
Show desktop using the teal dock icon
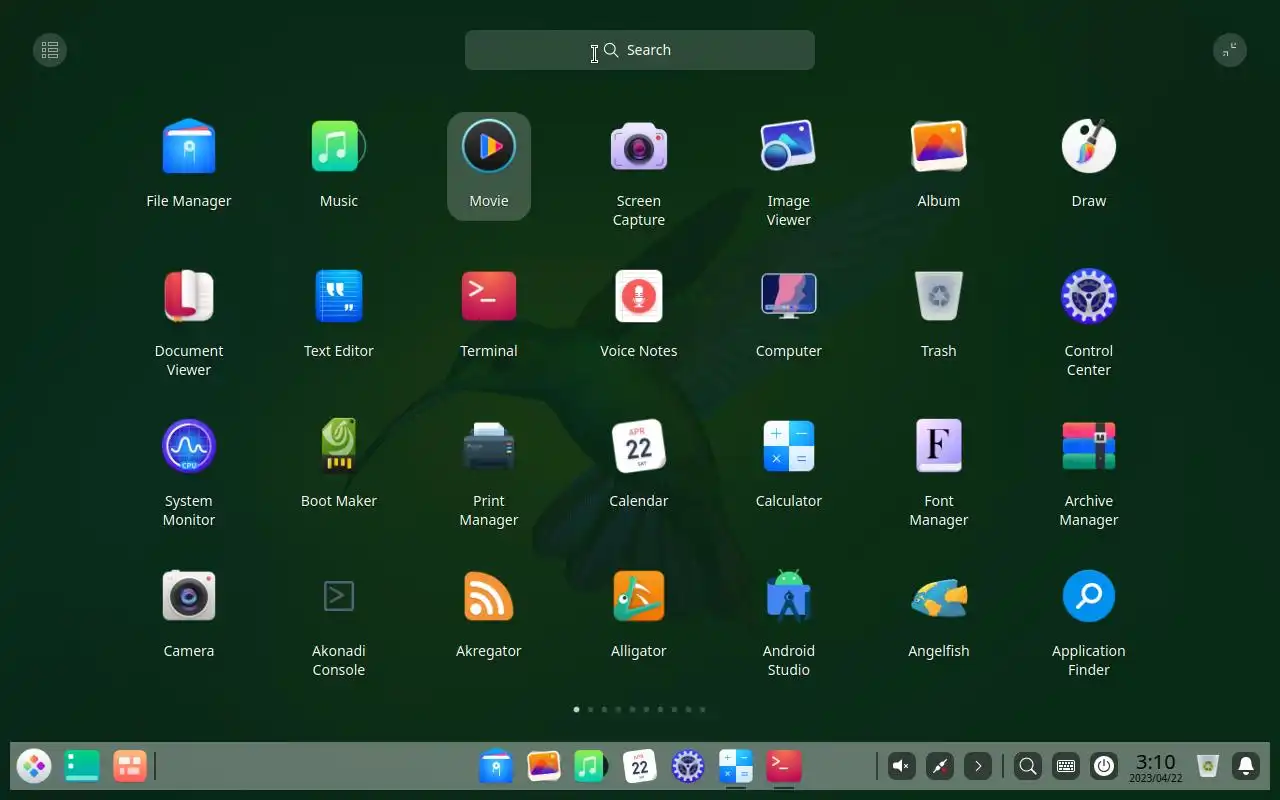(x=82, y=767)
